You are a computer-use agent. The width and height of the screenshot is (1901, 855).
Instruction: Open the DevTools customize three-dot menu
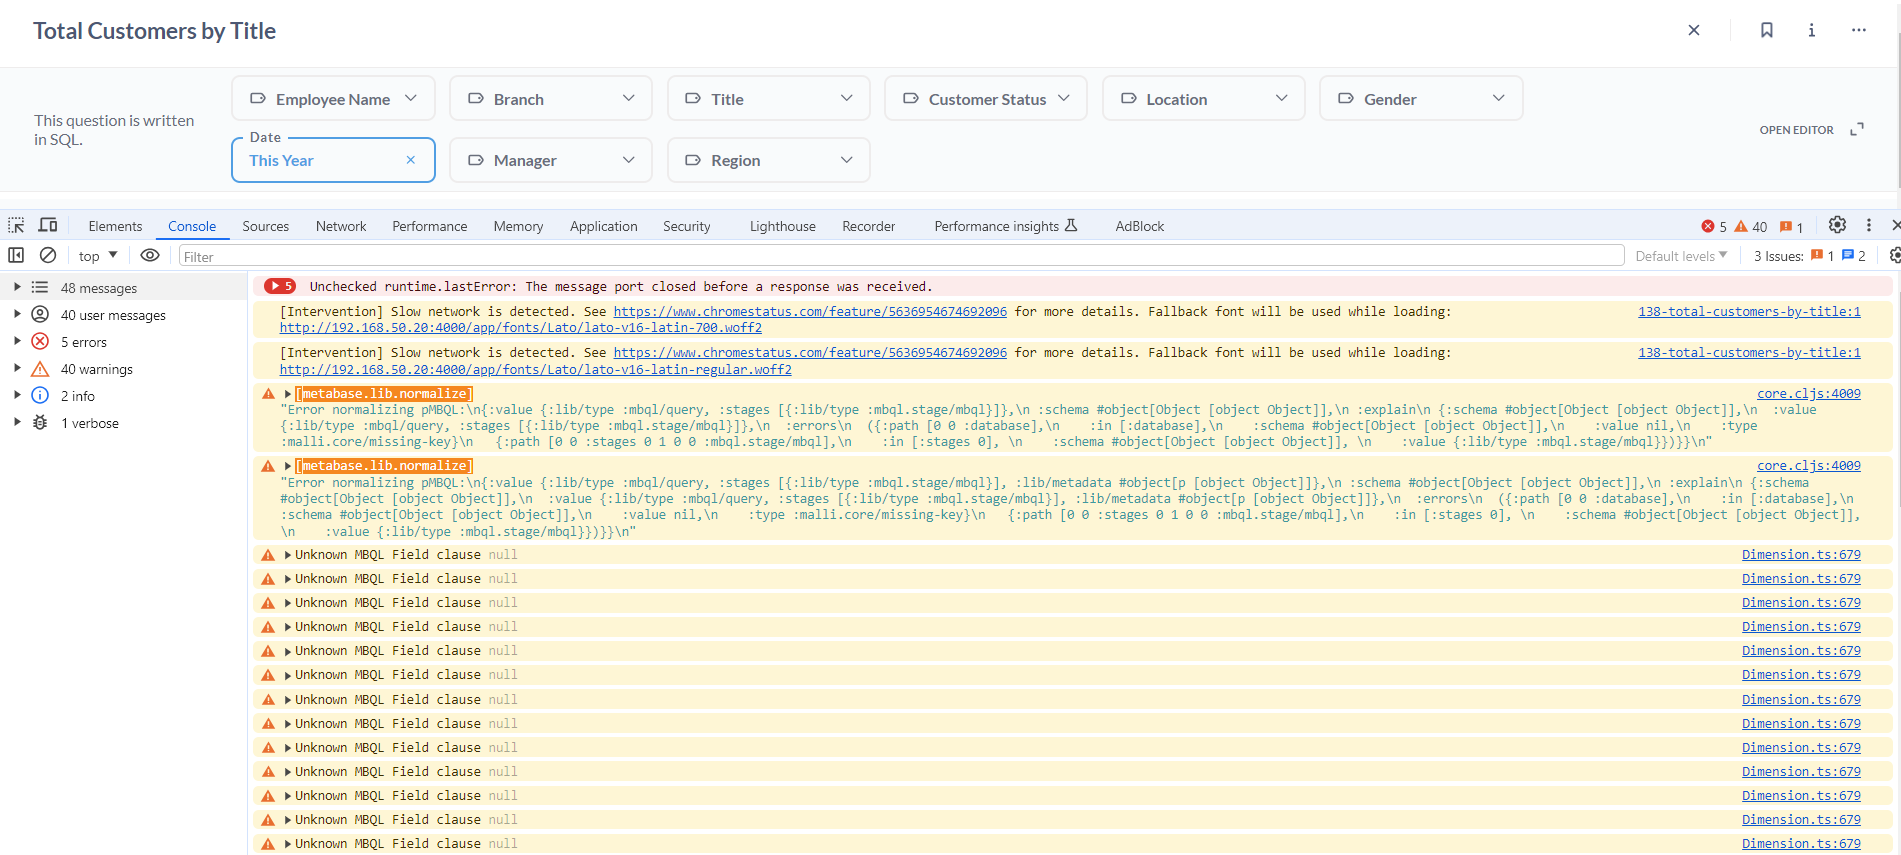point(1868,225)
